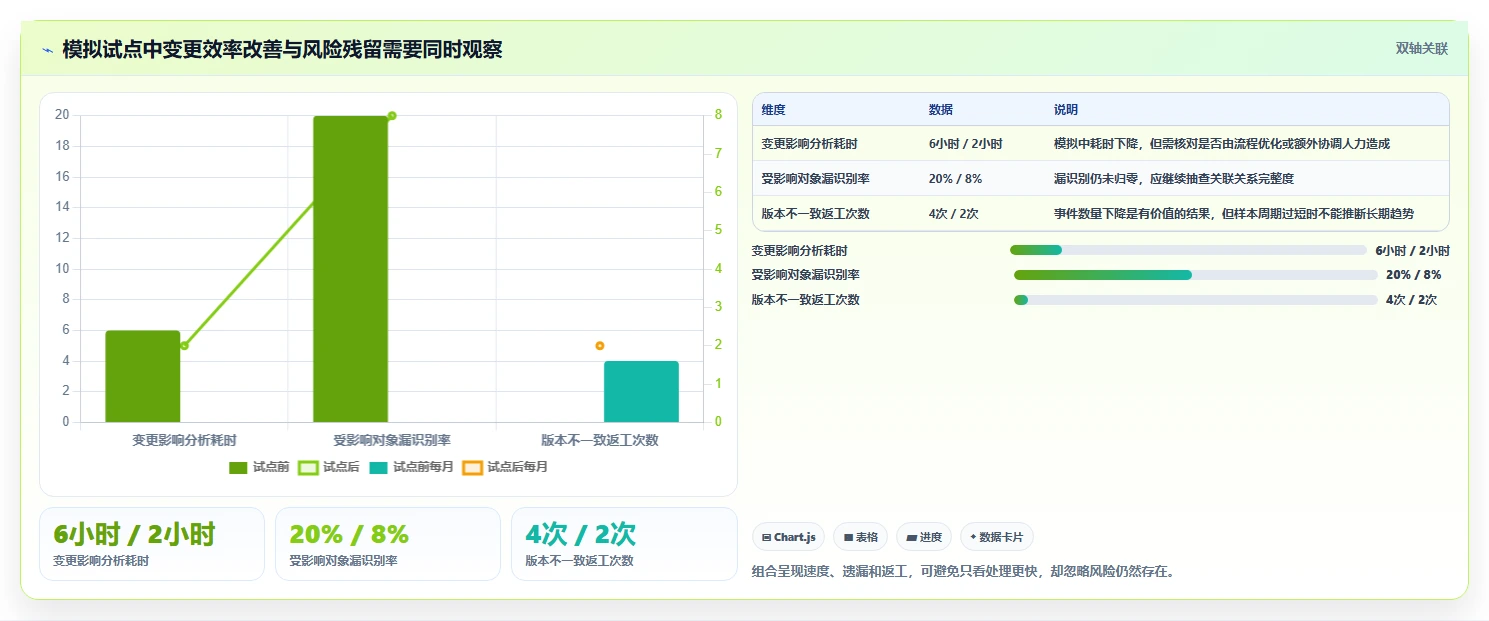Click the line point at value 8
Viewport: 1489px width, 621px height.
pos(392,116)
